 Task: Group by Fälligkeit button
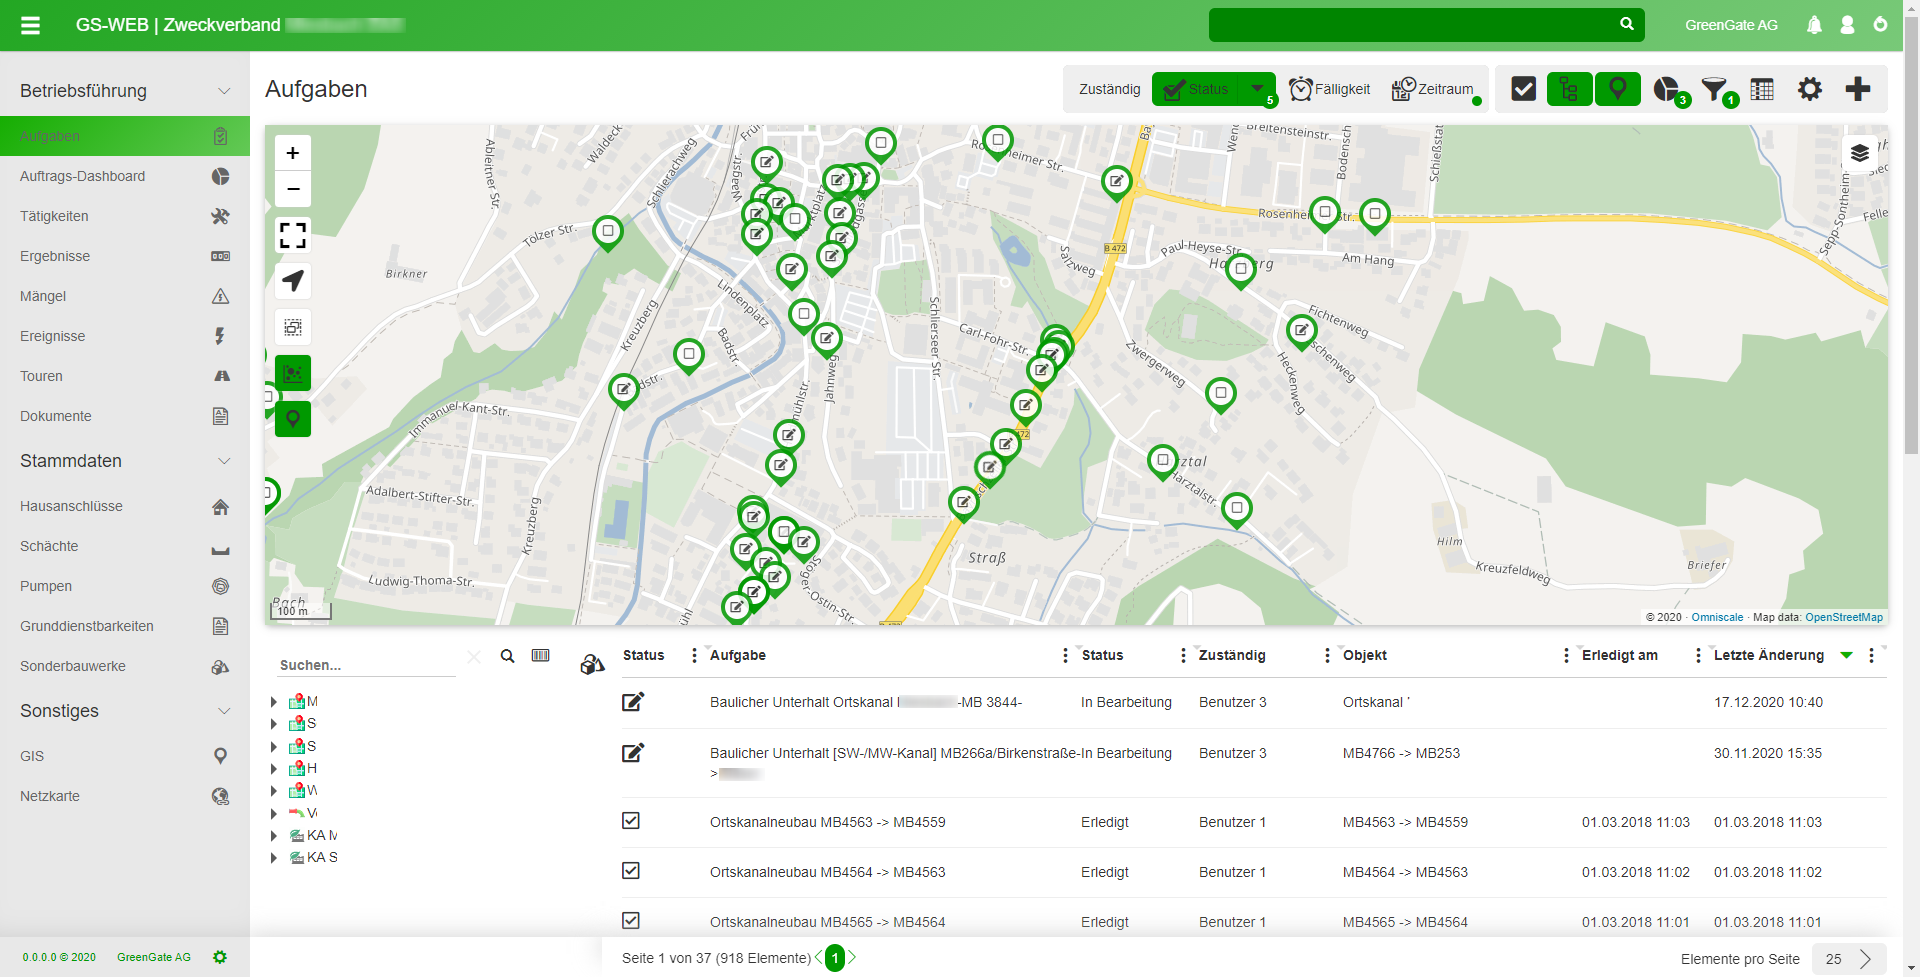coord(1330,89)
